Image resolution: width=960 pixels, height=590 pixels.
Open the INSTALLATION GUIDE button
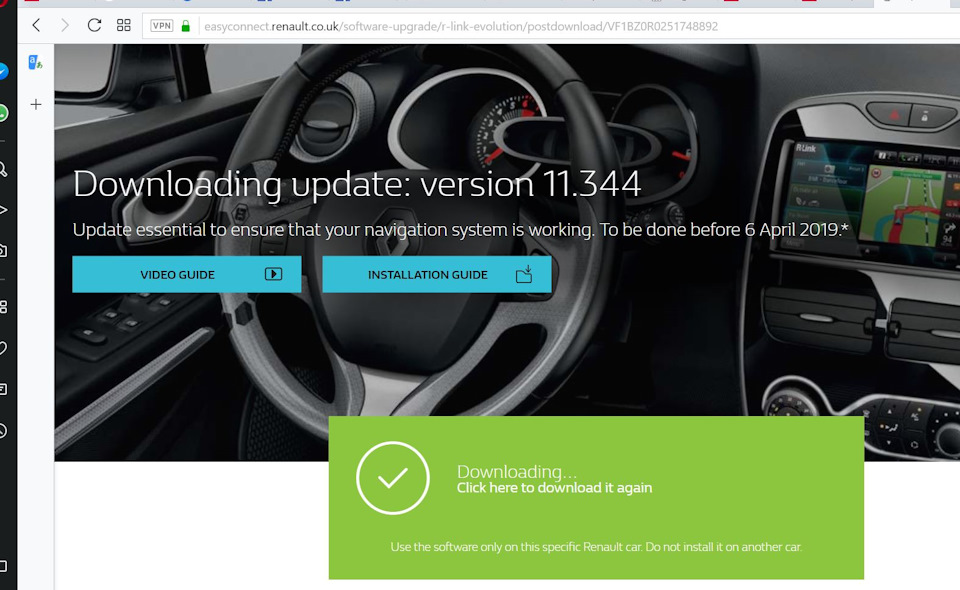[437, 274]
